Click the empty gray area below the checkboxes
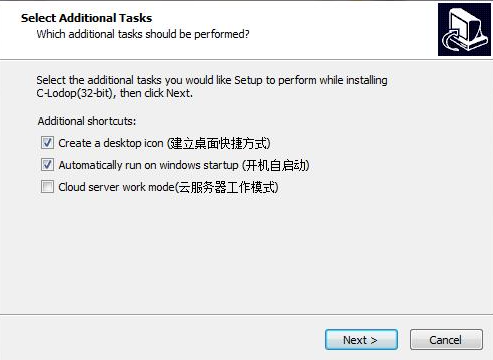The width and height of the screenshot is (493, 360). 246,253
